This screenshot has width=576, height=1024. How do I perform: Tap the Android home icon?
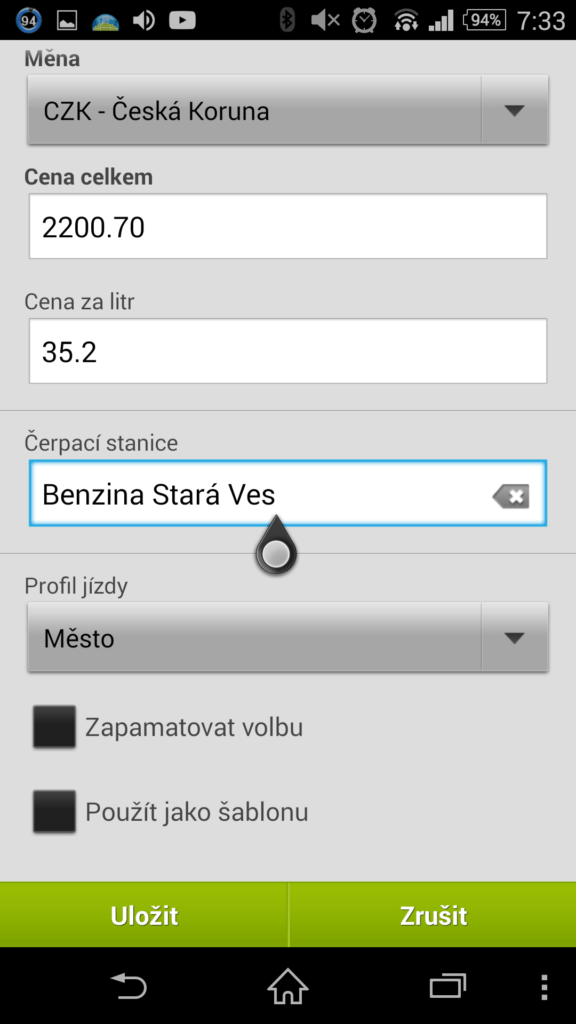click(287, 985)
